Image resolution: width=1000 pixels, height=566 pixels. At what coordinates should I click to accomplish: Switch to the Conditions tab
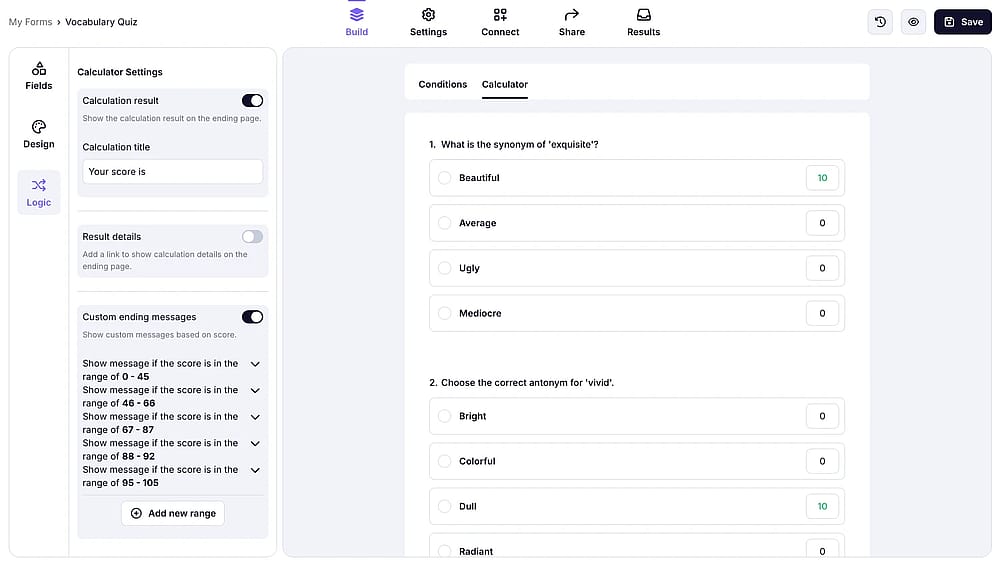(x=443, y=84)
